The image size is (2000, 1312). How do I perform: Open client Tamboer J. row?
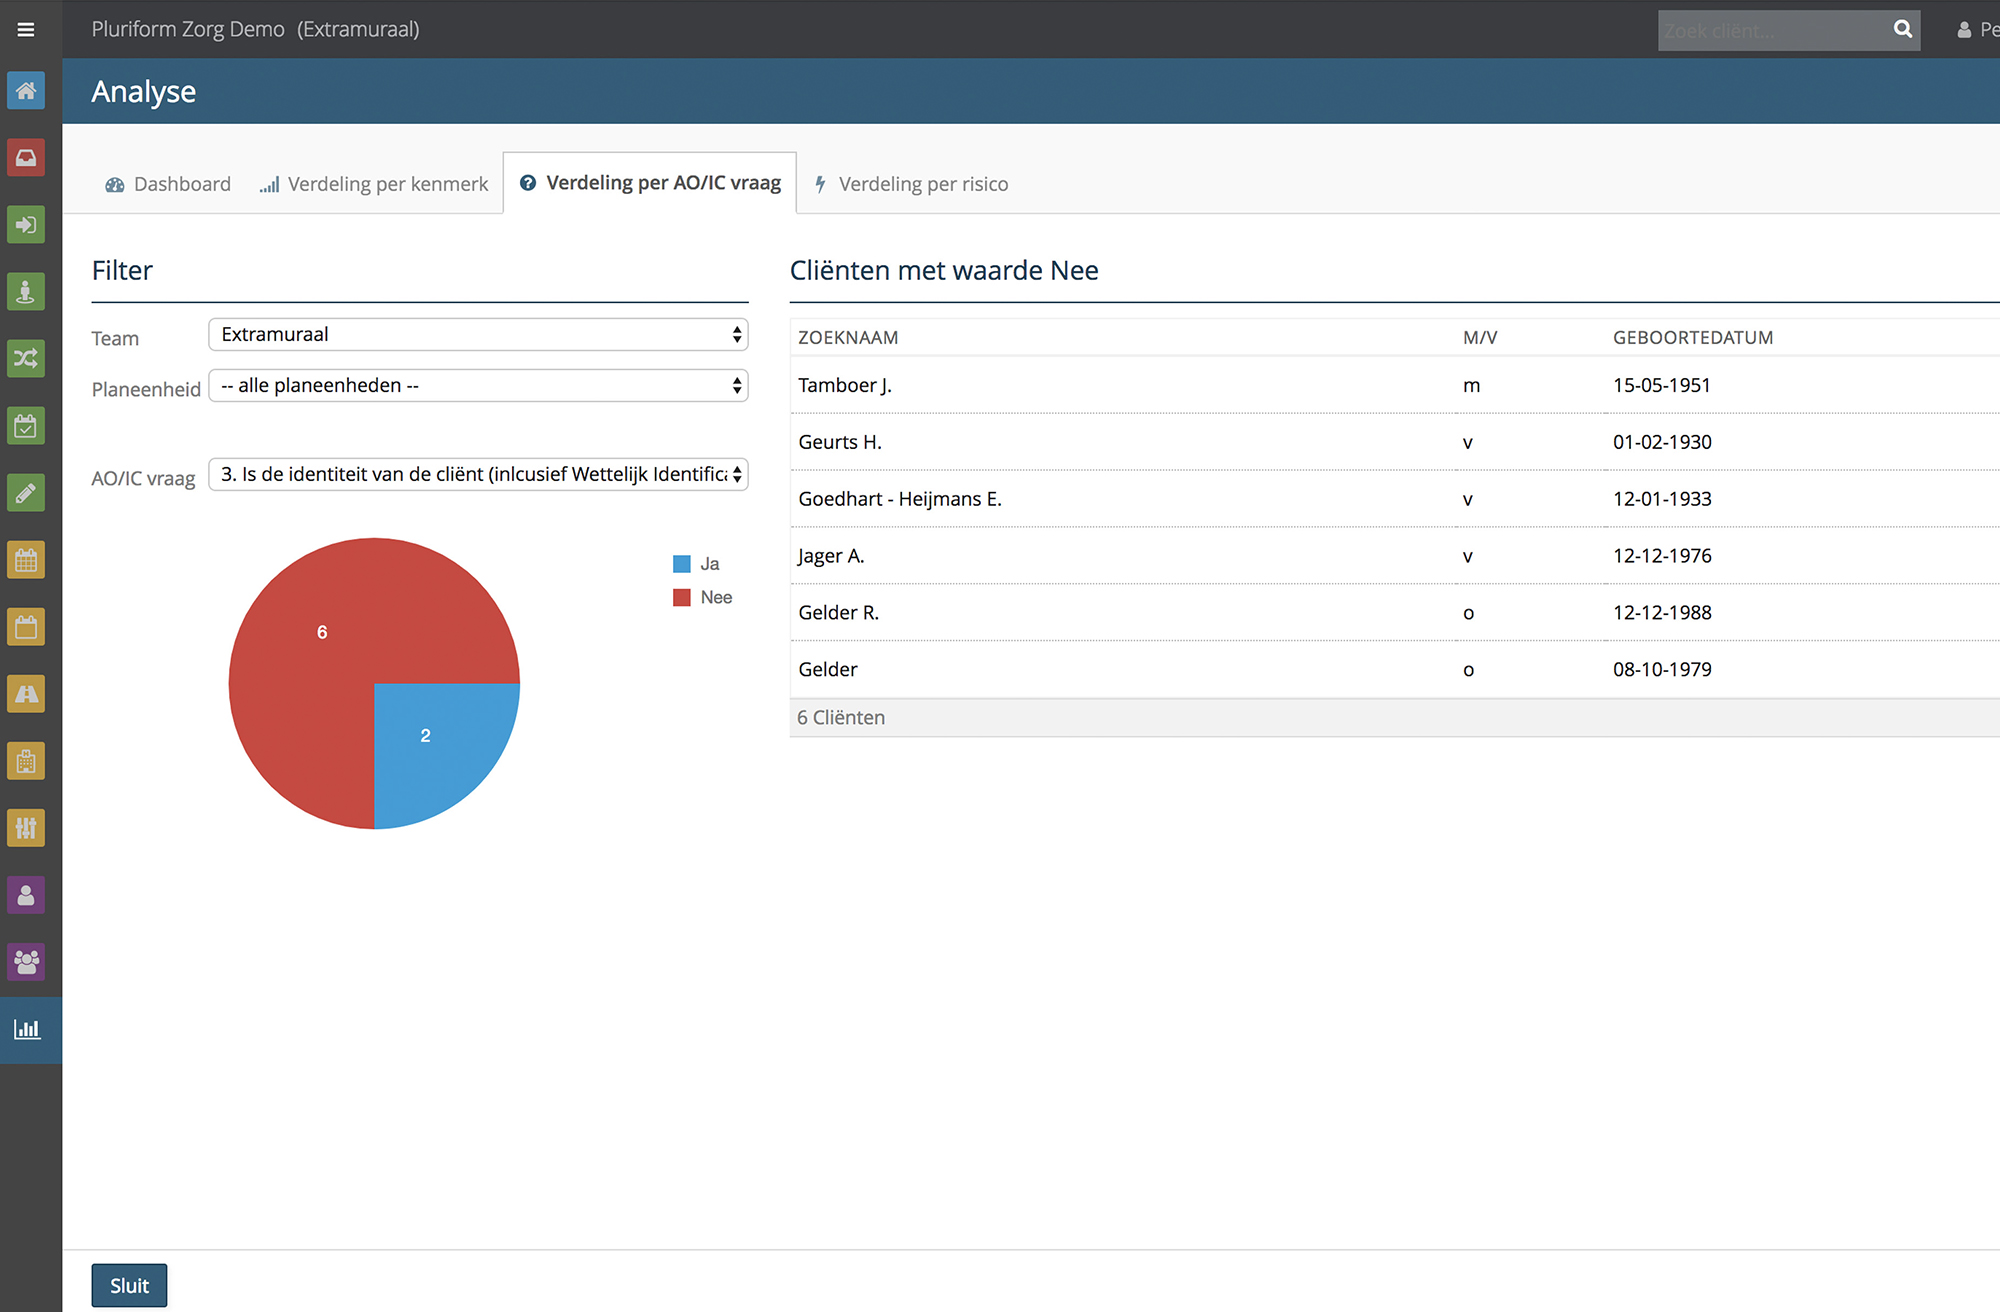pyautogui.click(x=1394, y=386)
